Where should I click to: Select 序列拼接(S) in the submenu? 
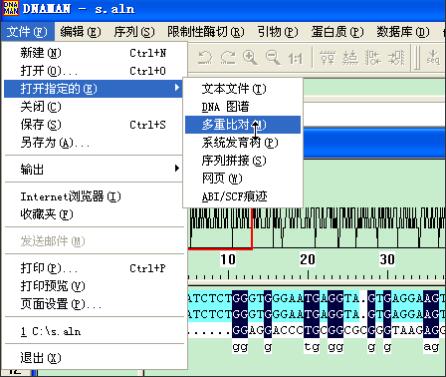(243, 161)
